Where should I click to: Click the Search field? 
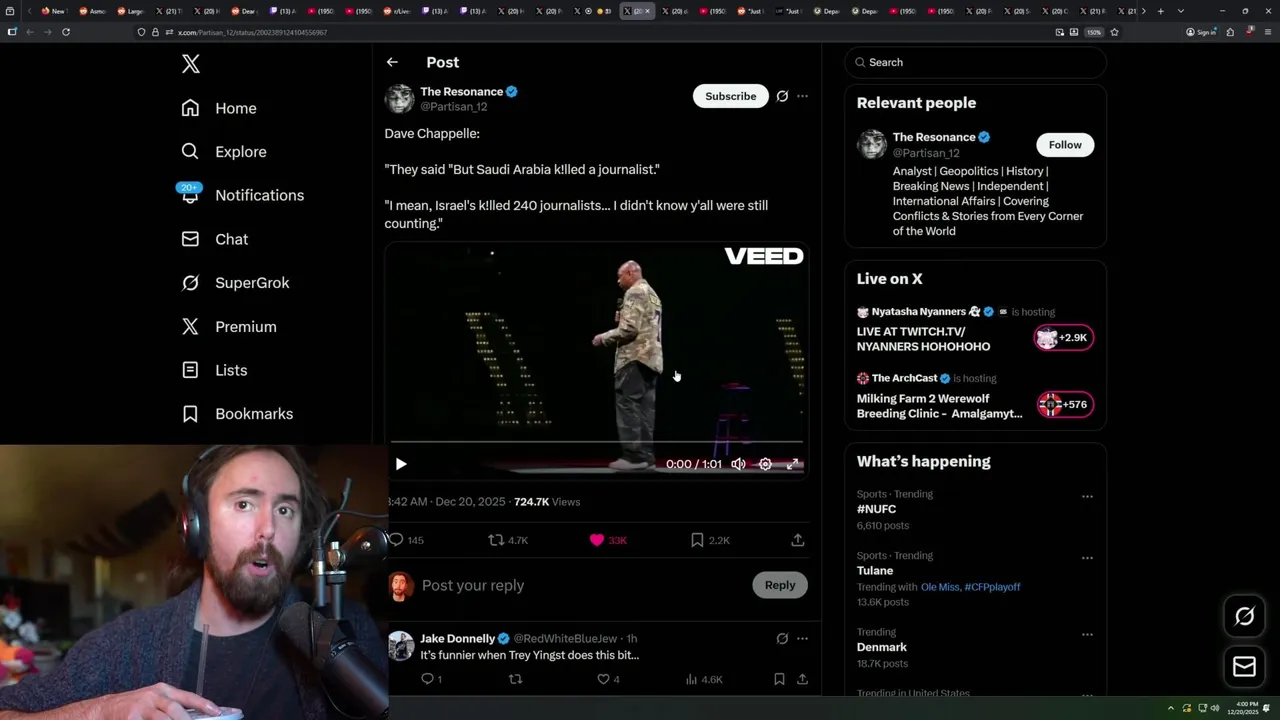(x=976, y=62)
